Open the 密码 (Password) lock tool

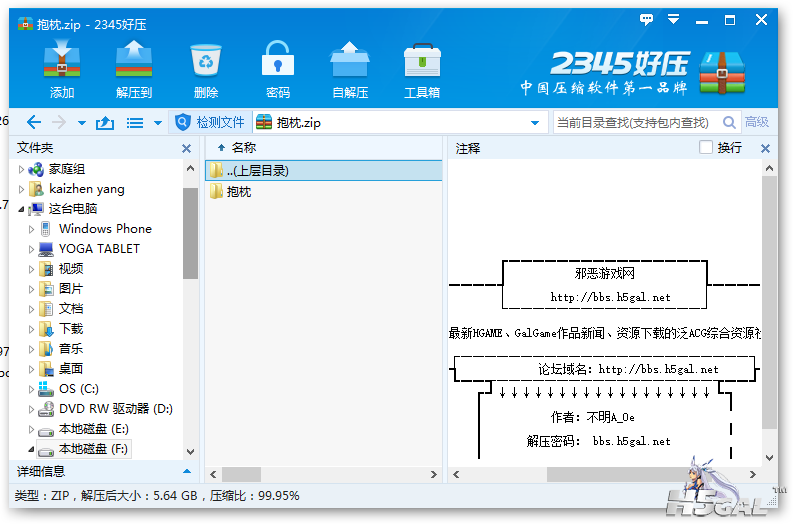[278, 59]
